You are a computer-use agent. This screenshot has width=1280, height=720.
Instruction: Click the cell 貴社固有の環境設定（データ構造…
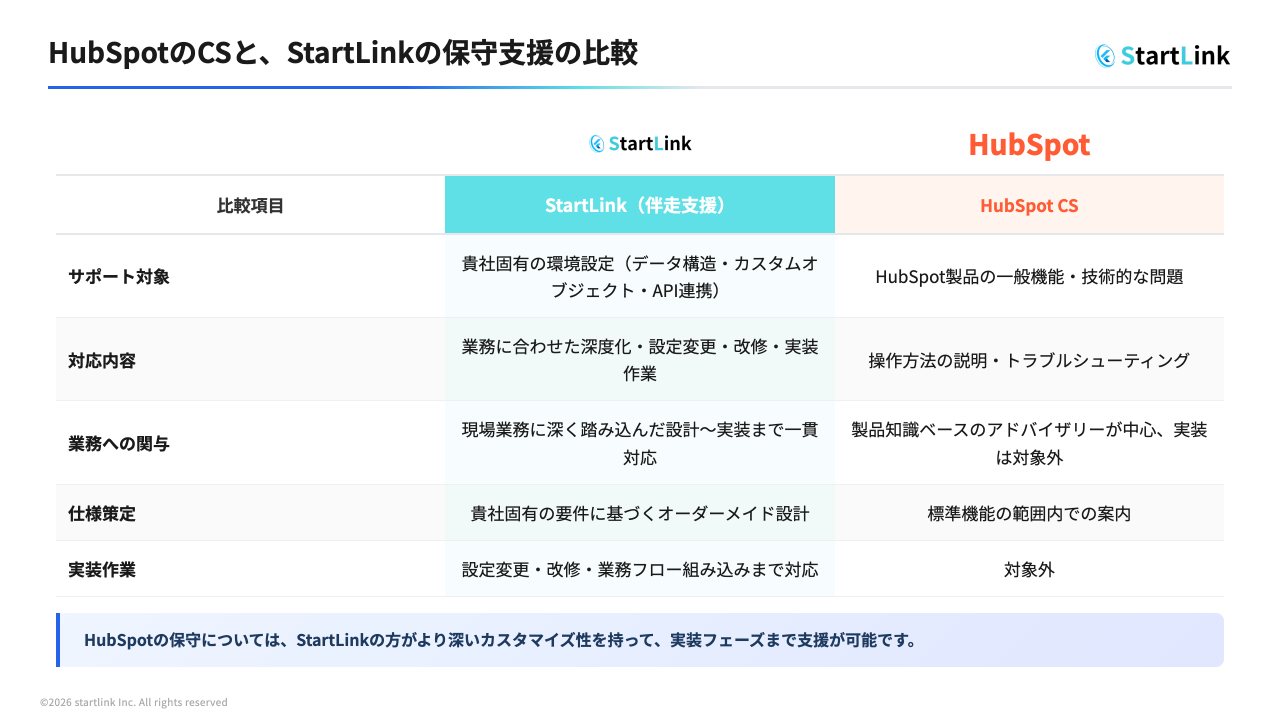[x=640, y=277]
